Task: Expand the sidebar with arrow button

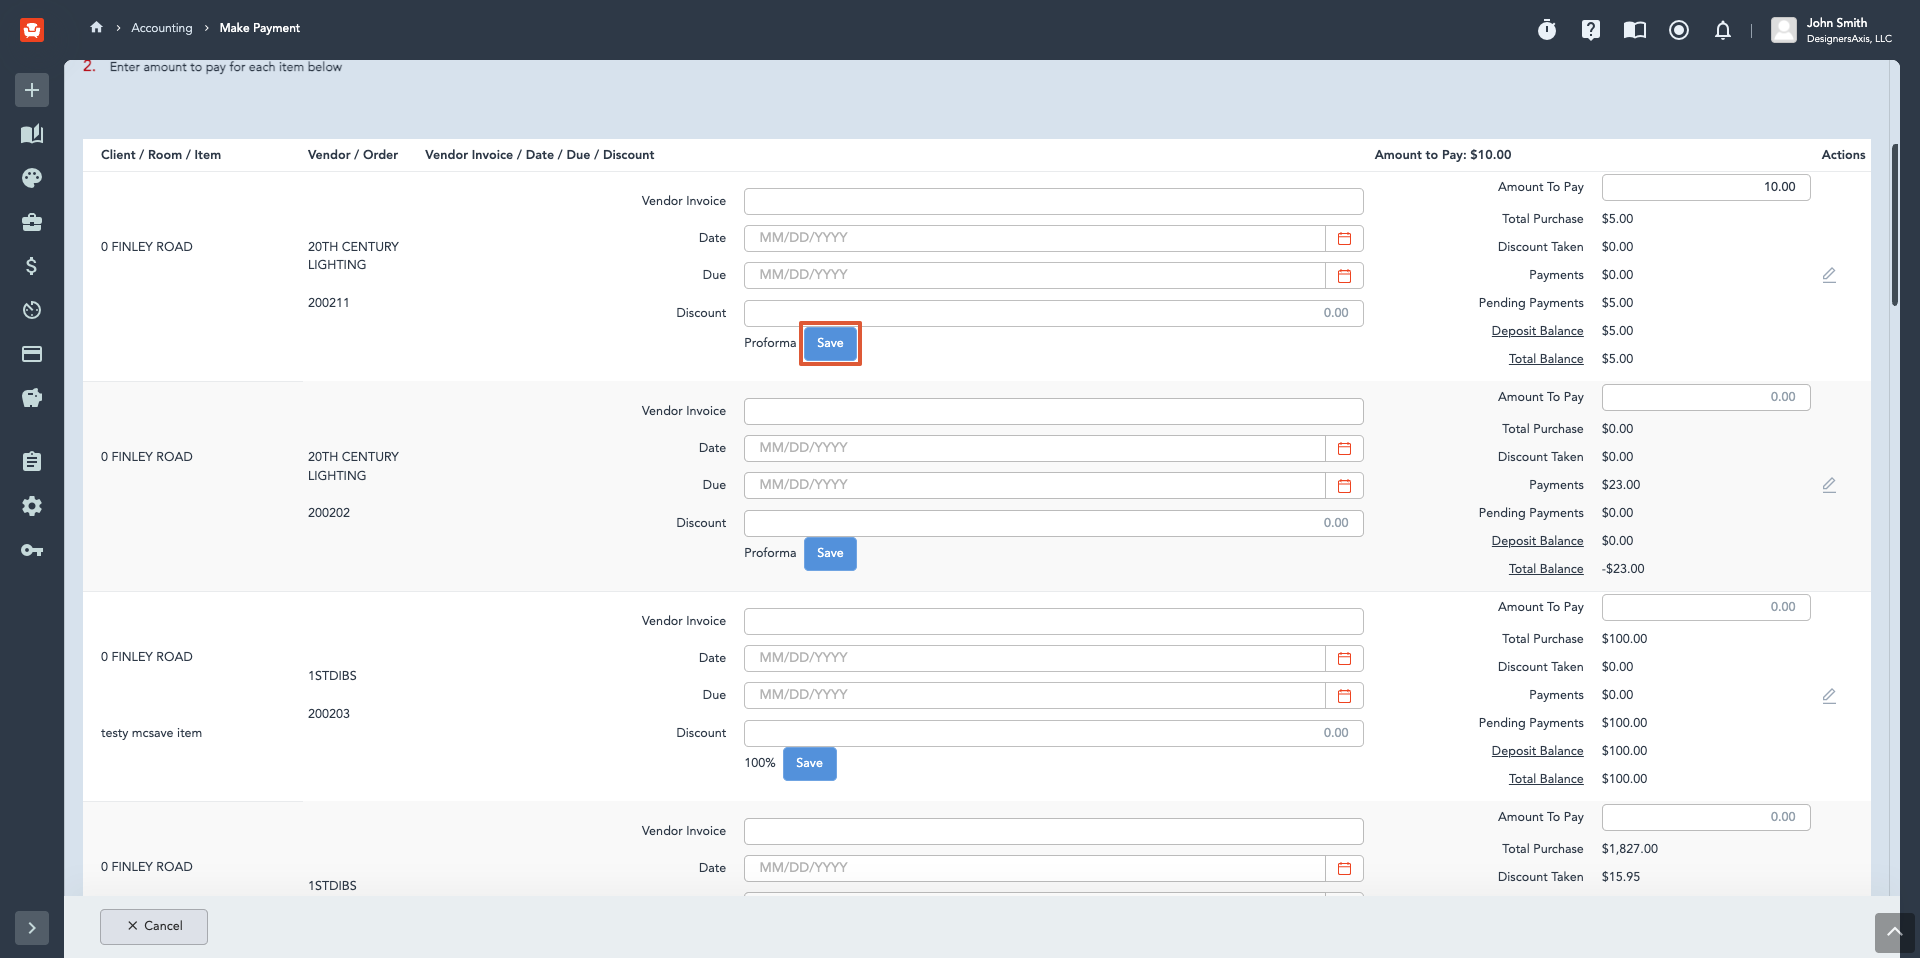Action: 32,928
